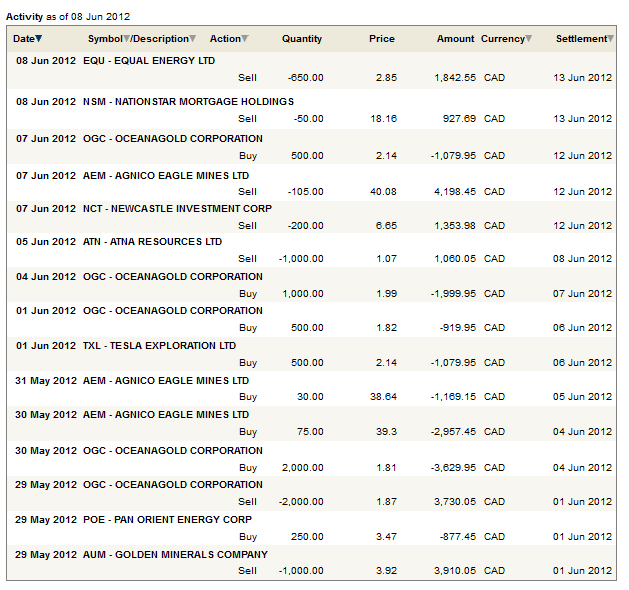
Task: Click the Settlement column sort arrow
Action: point(610,39)
